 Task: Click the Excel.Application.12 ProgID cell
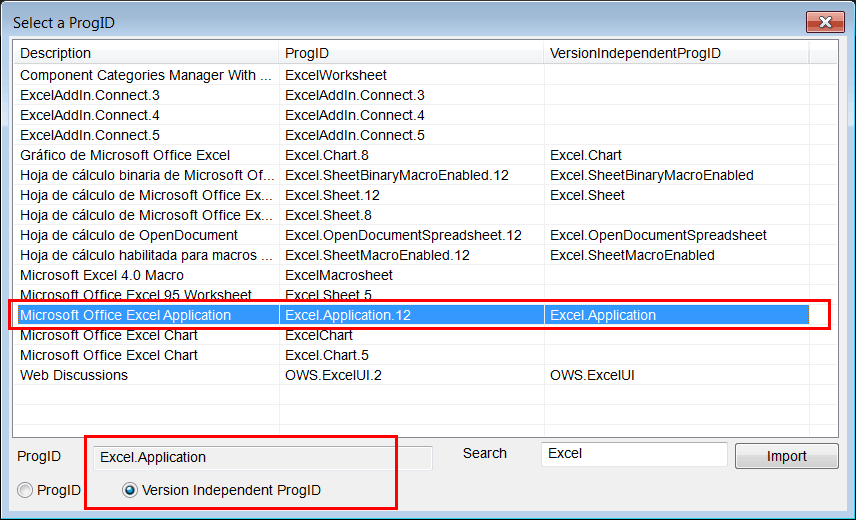(411, 315)
